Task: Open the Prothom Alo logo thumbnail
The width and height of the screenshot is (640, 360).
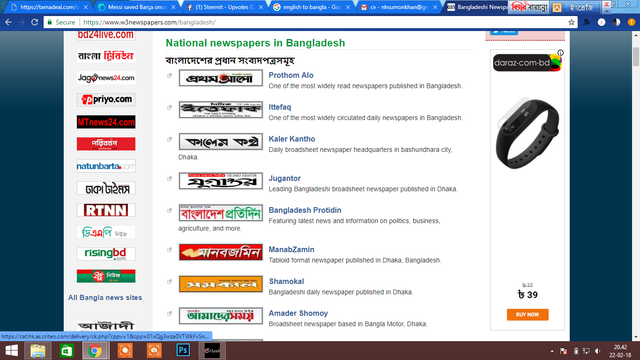Action: point(220,78)
